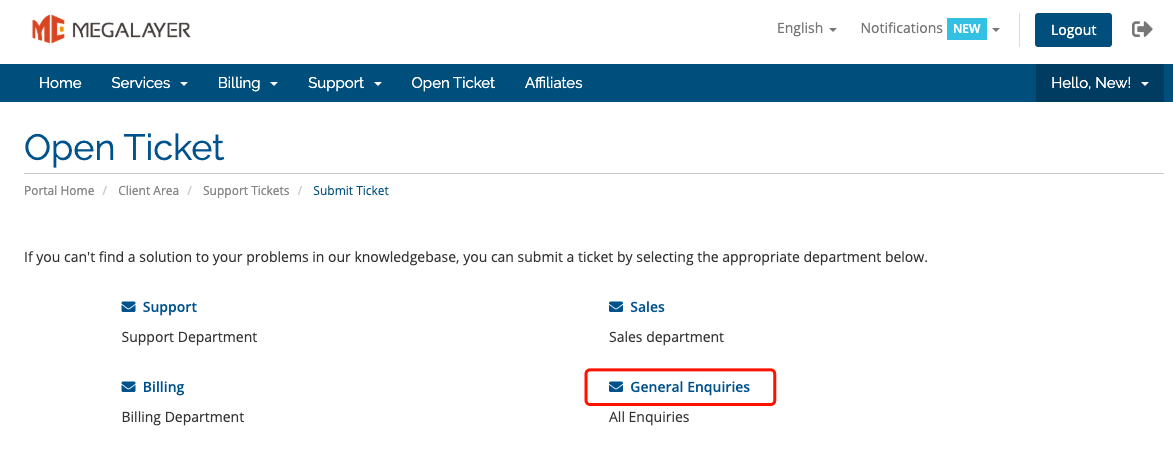
Task: Click the Submit Ticket breadcrumb
Action: click(351, 191)
